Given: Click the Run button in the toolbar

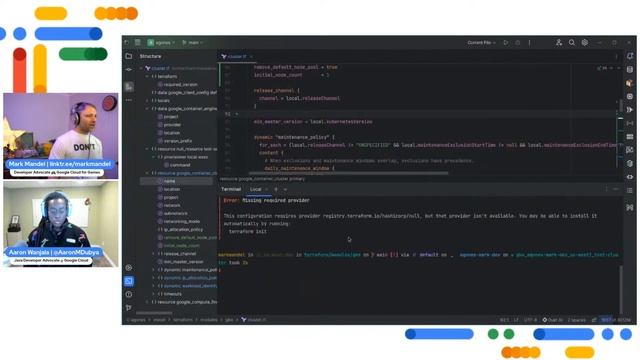Looking at the screenshot, I should [506, 42].
